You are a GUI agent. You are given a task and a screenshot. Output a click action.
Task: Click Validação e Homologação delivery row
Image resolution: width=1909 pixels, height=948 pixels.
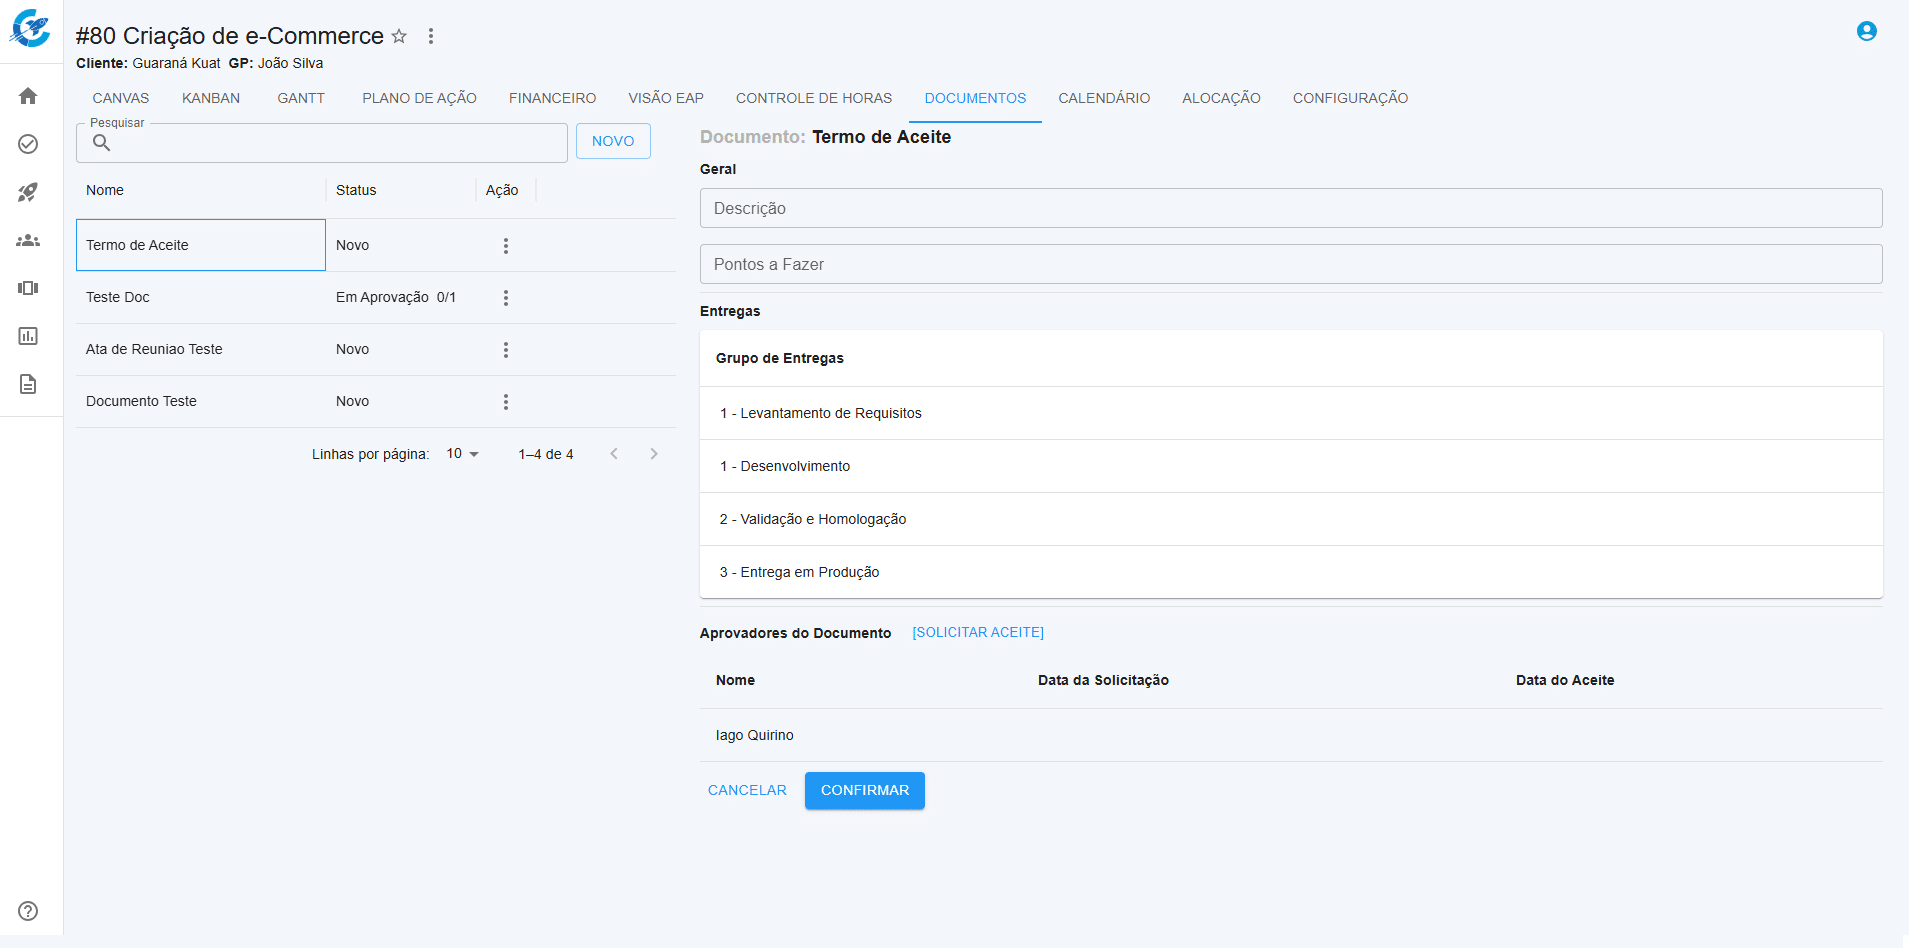1291,519
